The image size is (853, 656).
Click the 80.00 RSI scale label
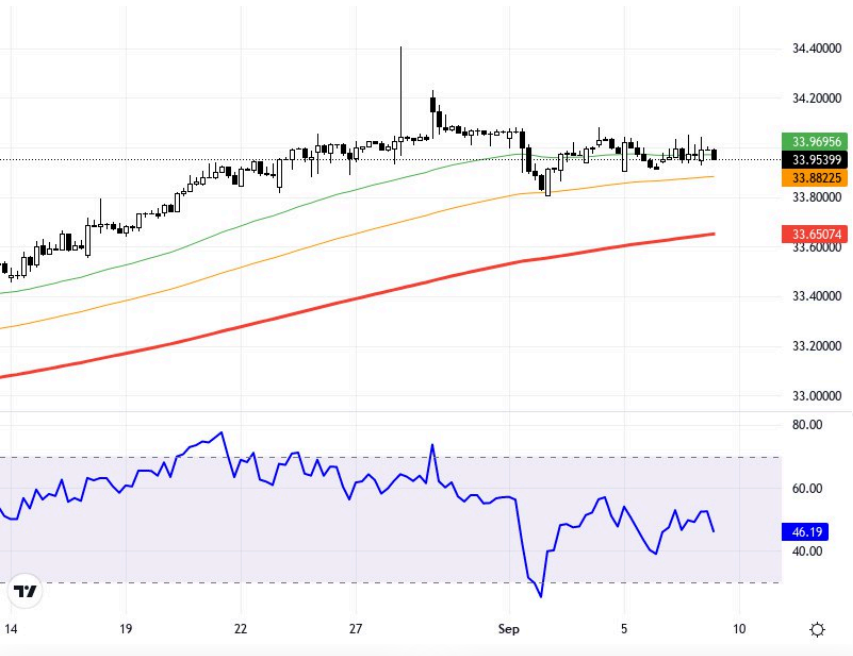pos(806,425)
